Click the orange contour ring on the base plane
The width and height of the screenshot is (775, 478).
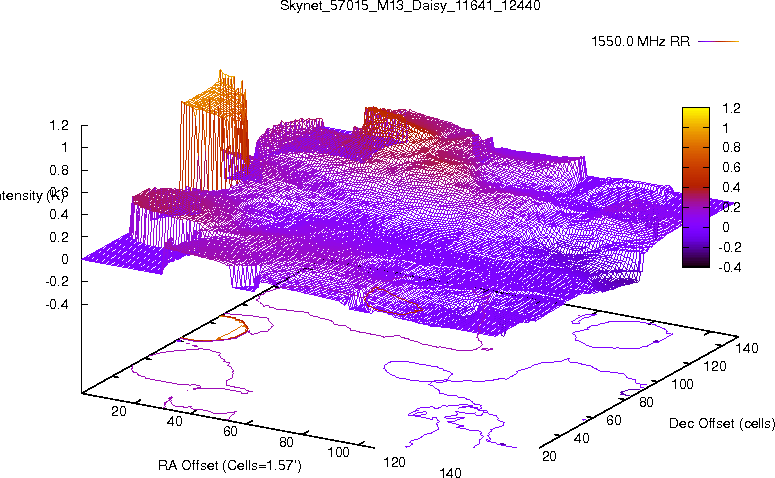point(216,329)
